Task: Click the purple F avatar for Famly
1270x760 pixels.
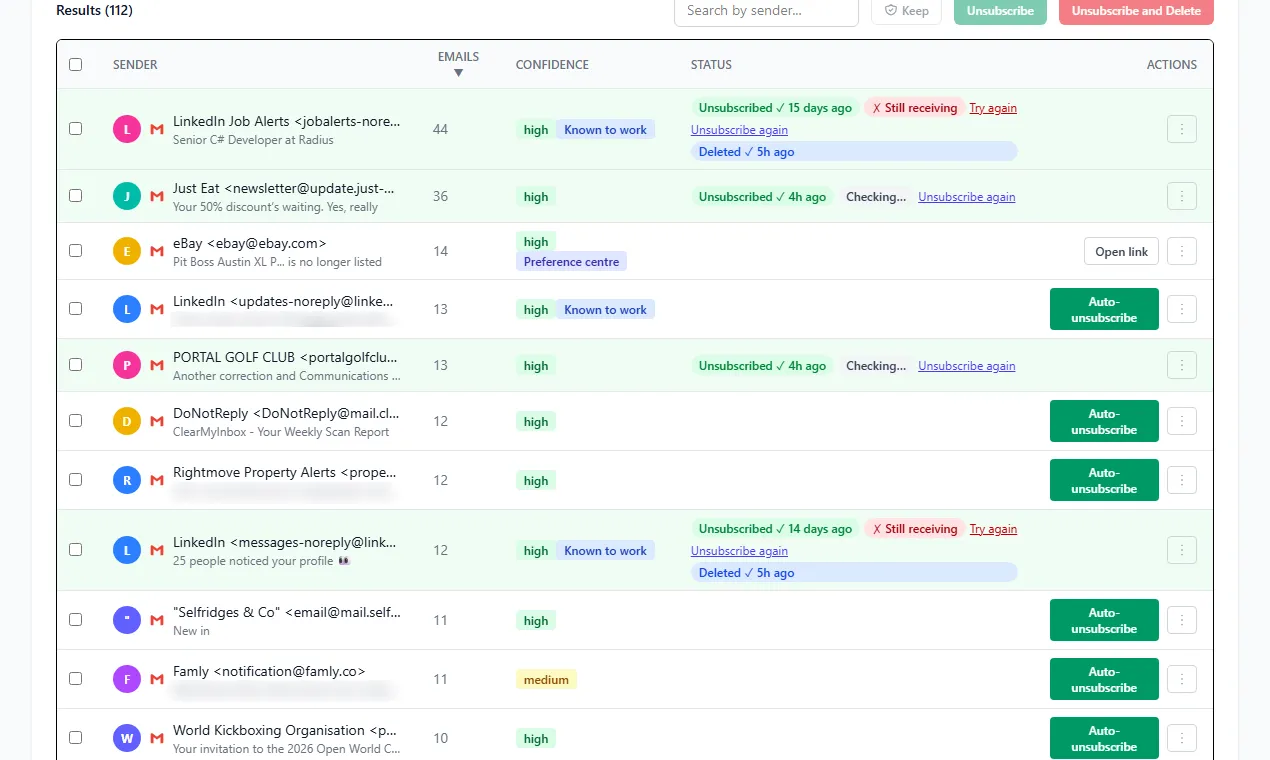Action: click(x=127, y=679)
